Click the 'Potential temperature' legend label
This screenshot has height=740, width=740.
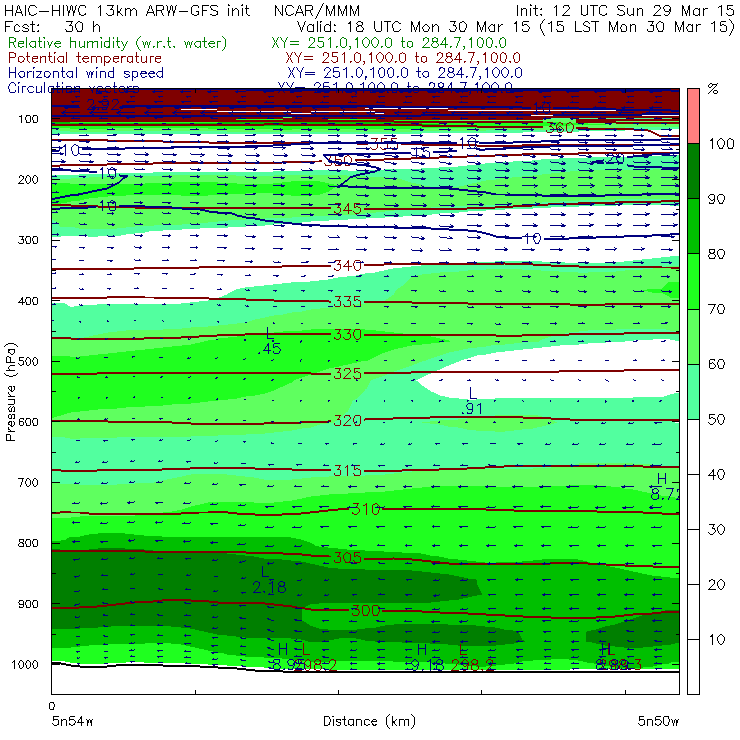85,58
